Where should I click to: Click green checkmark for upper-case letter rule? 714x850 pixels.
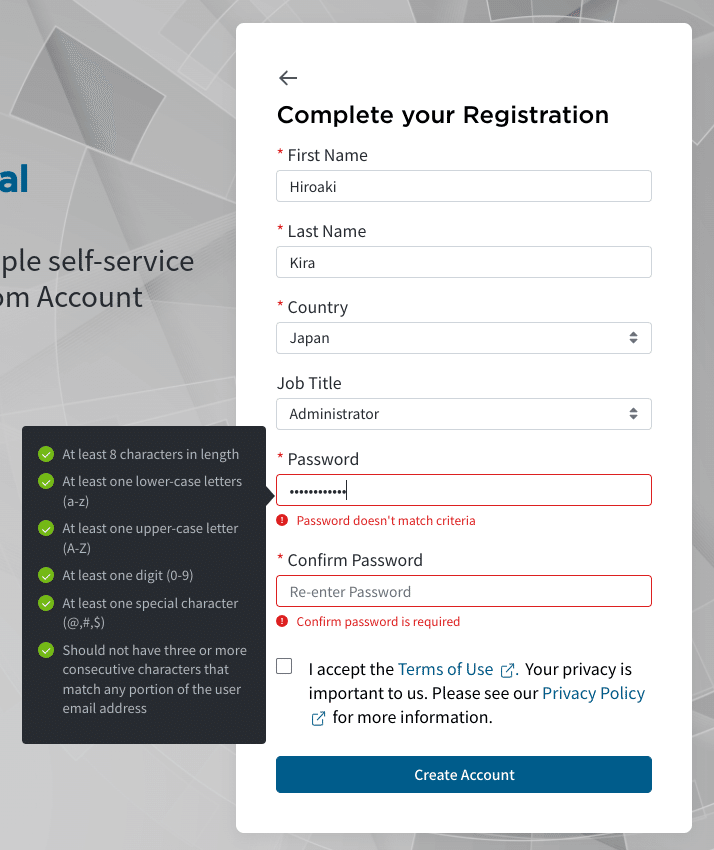click(x=46, y=529)
